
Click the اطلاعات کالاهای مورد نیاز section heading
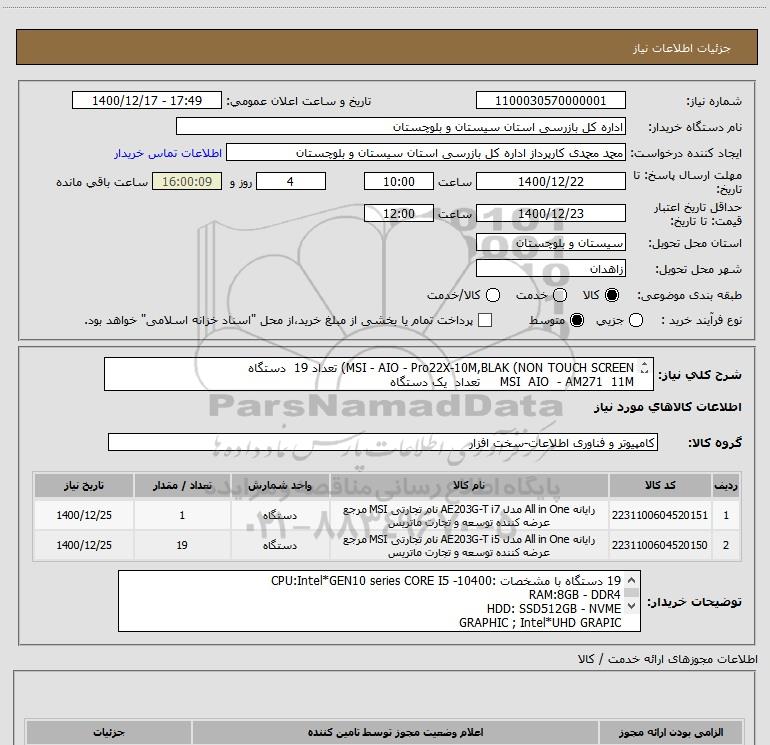click(x=667, y=407)
